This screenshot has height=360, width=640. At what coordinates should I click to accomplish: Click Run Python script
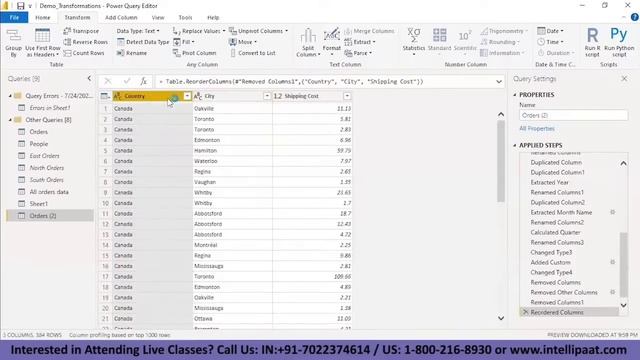click(619, 42)
